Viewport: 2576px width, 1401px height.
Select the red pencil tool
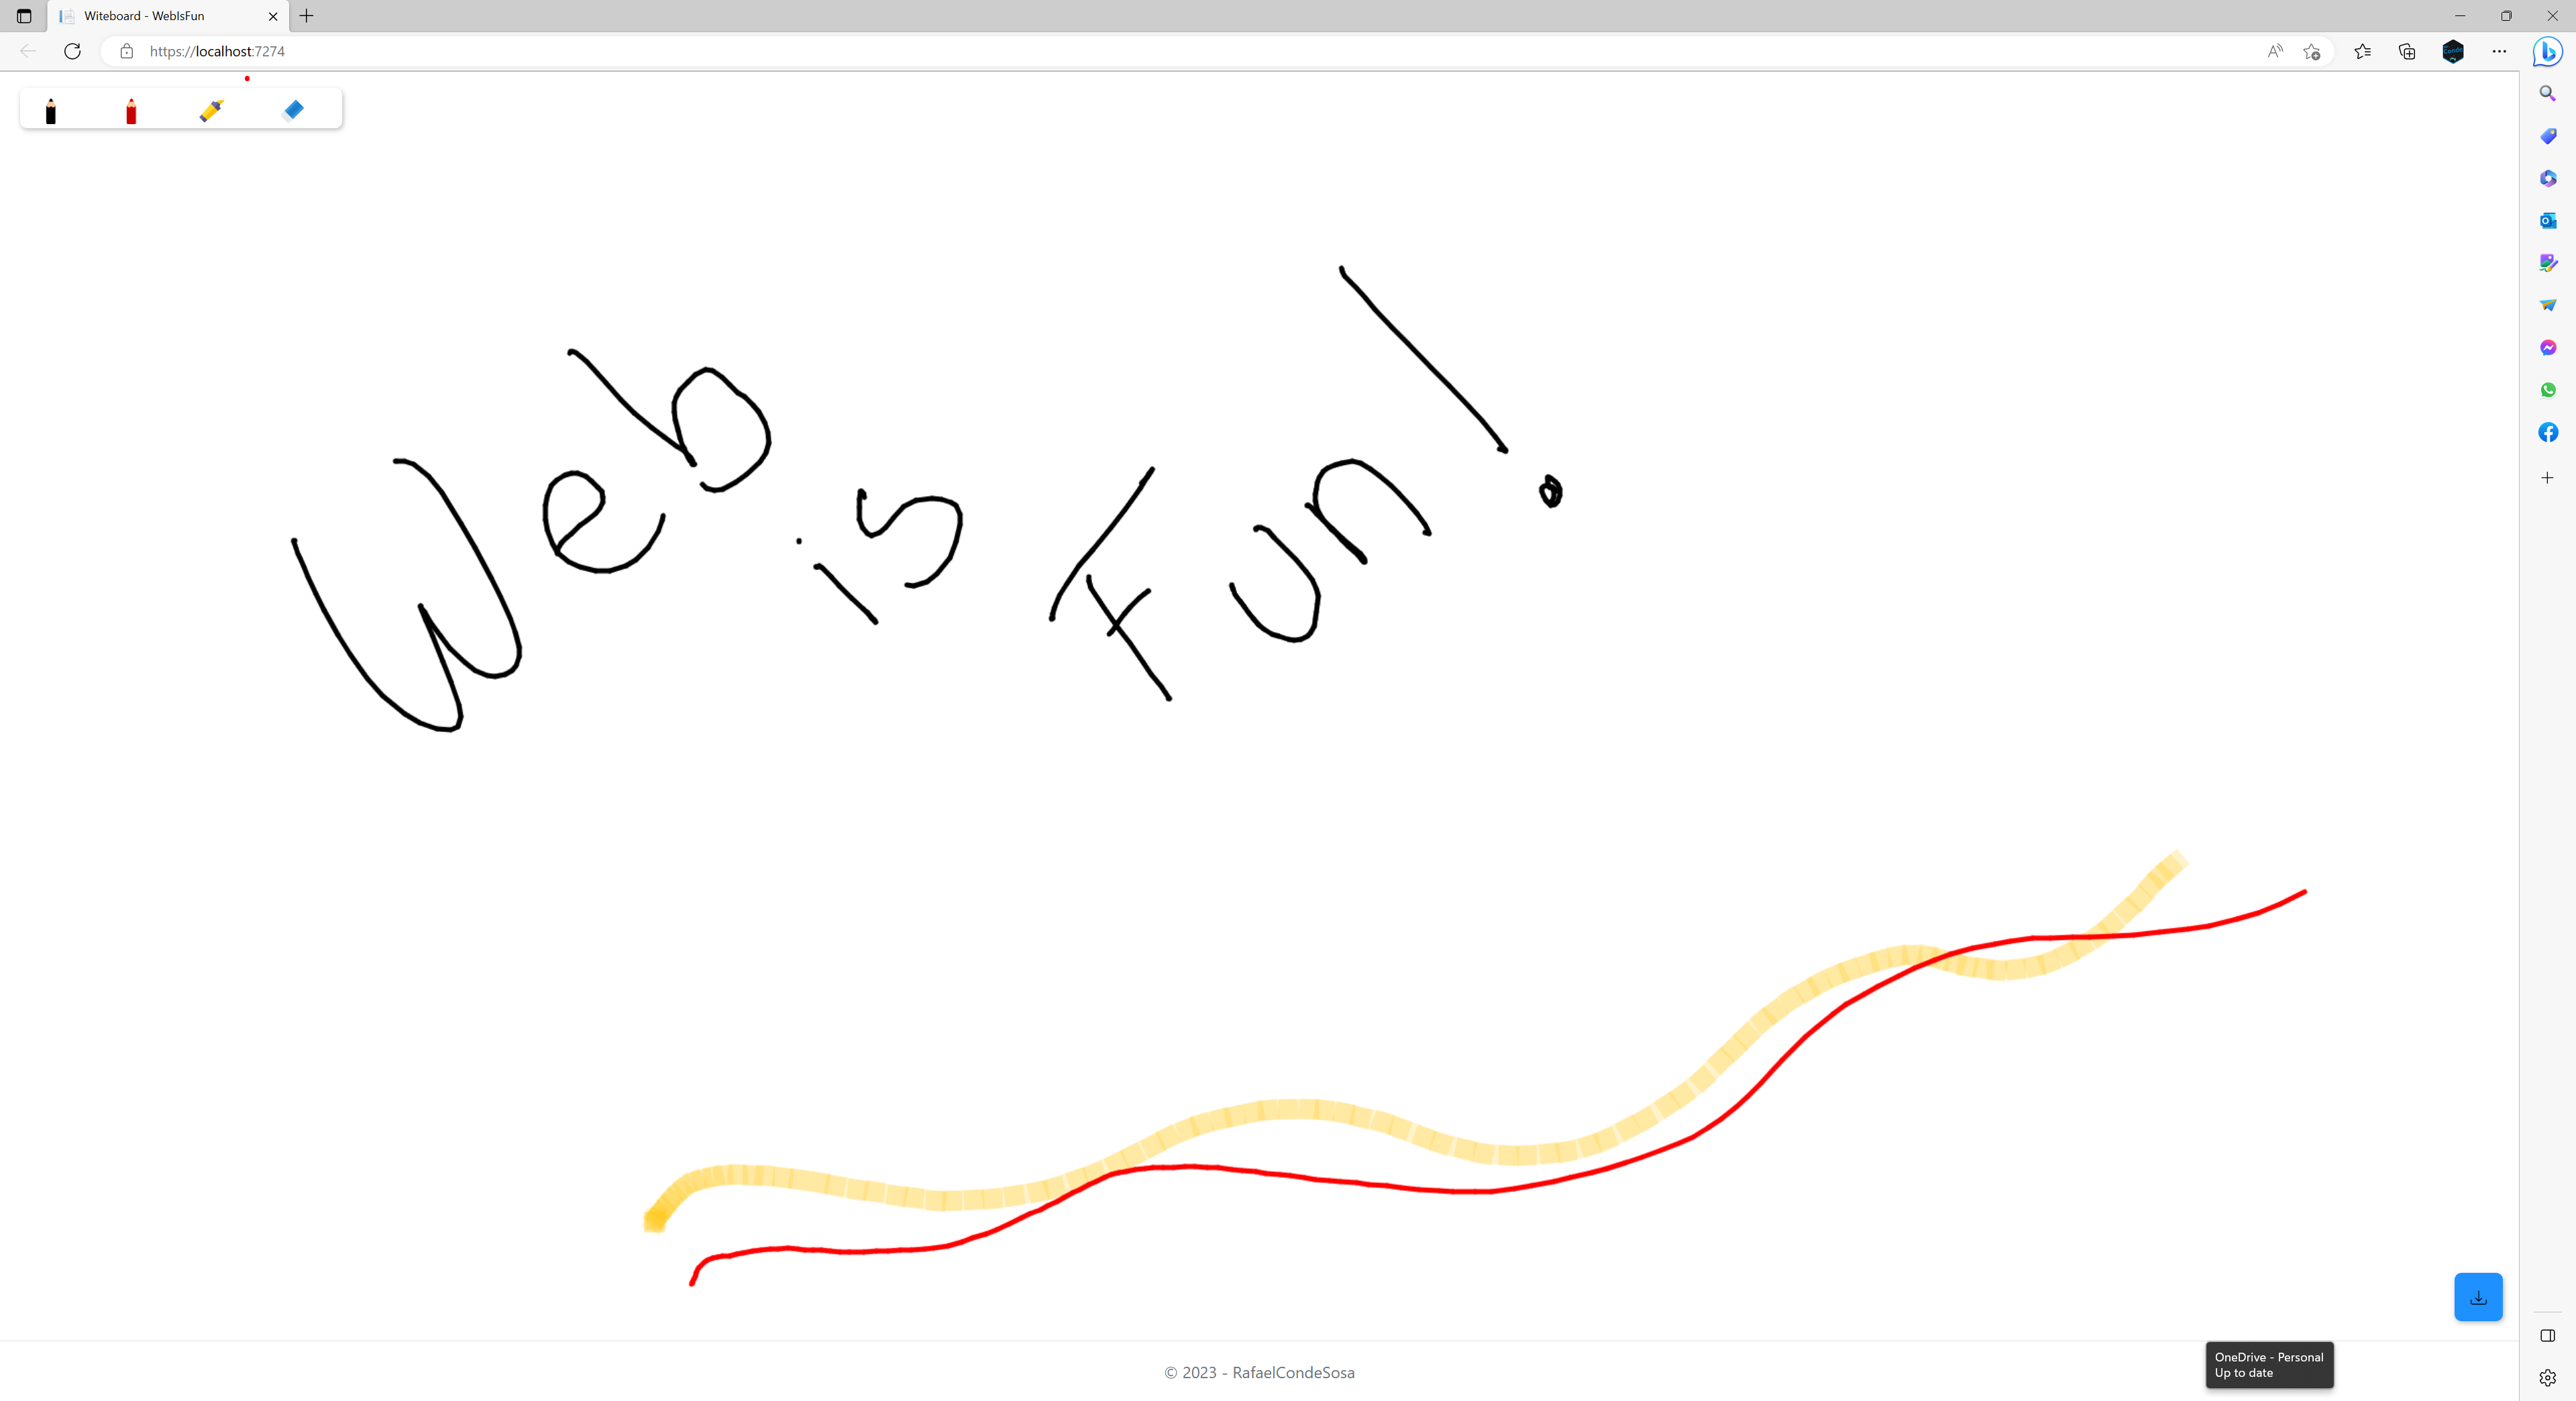pyautogui.click(x=131, y=110)
